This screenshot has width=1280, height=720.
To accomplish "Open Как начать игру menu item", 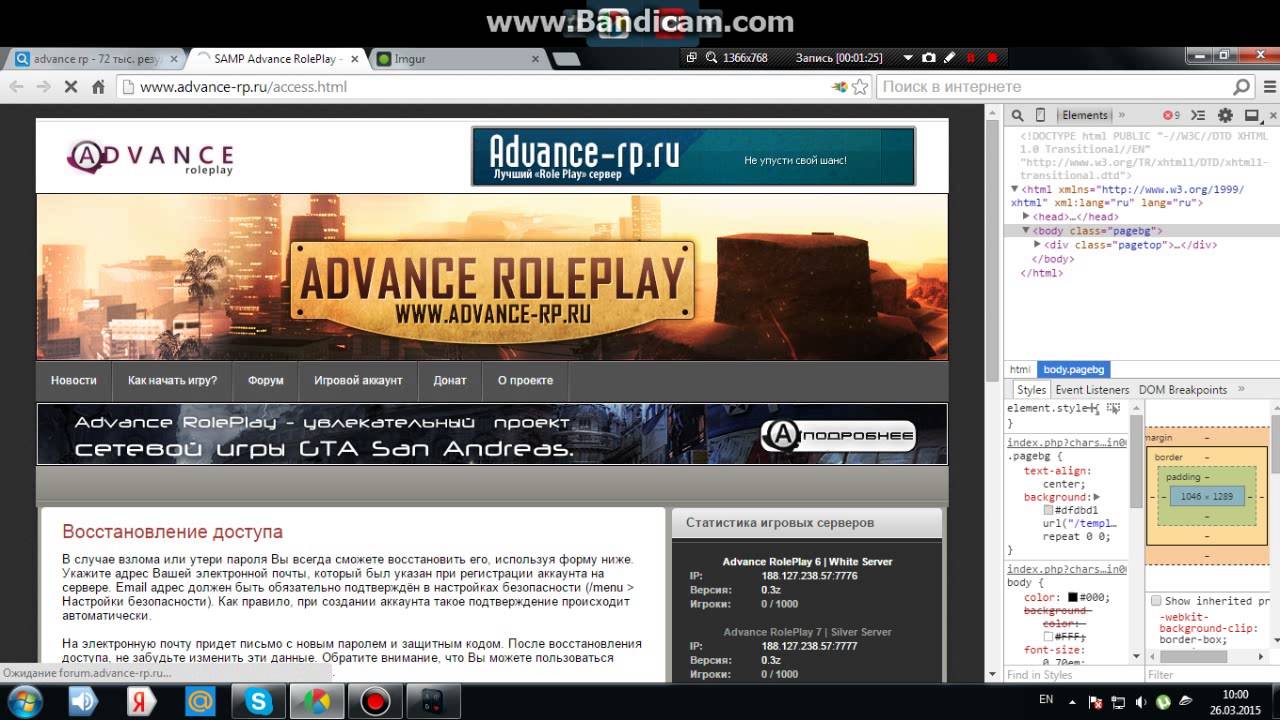I will click(172, 381).
